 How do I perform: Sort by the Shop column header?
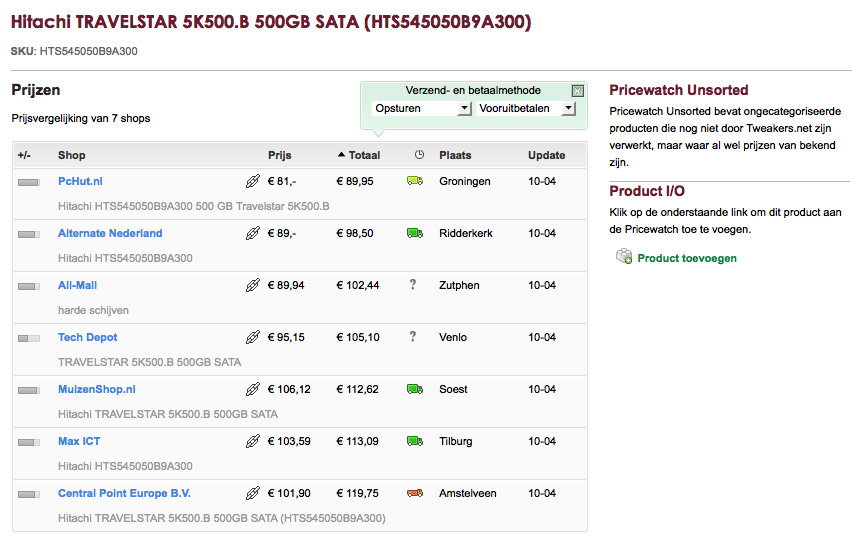[72, 155]
